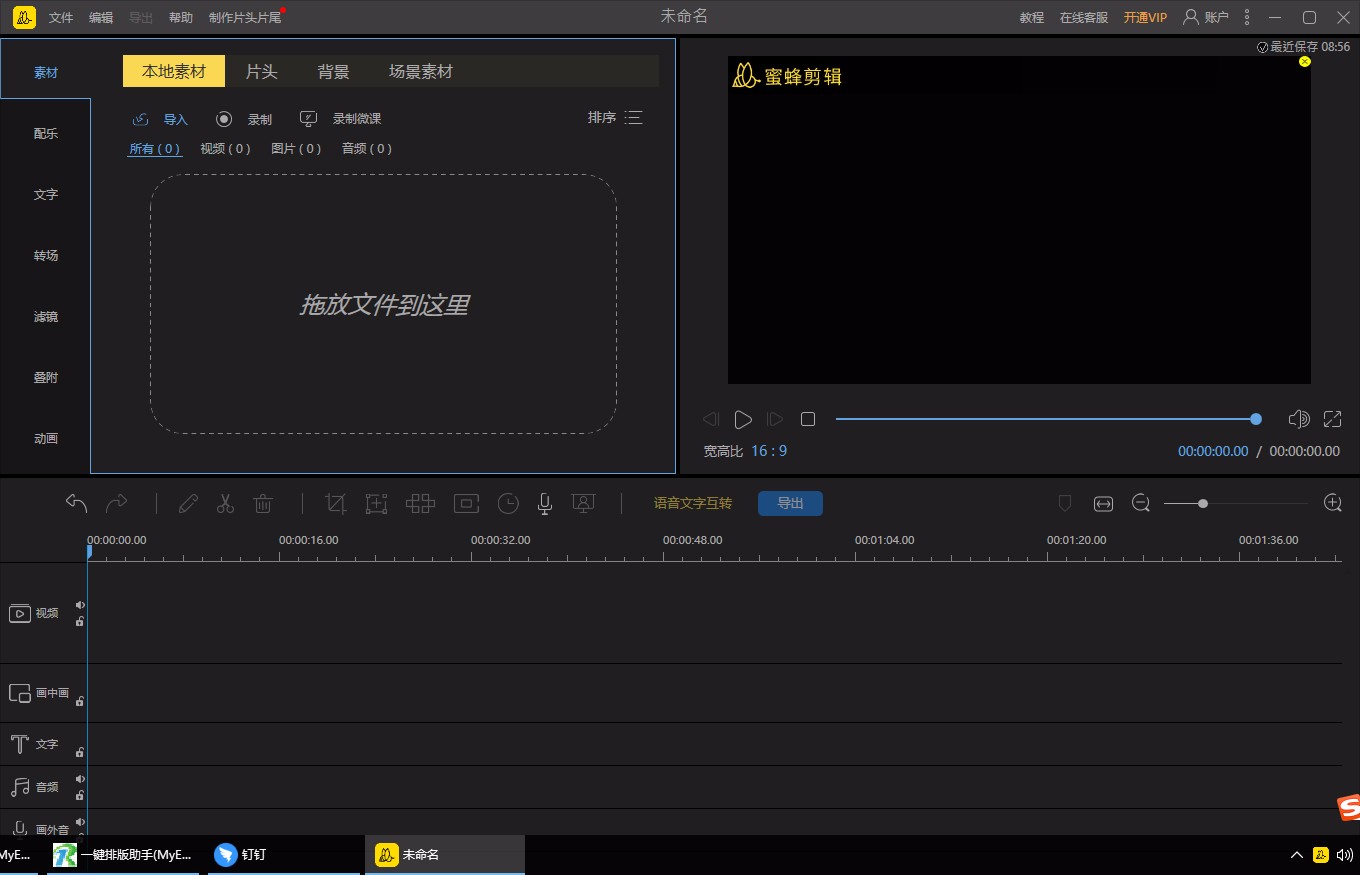Screen dimensions: 1360x875
Task: Open the 转场 transitions section
Action: (x=46, y=256)
